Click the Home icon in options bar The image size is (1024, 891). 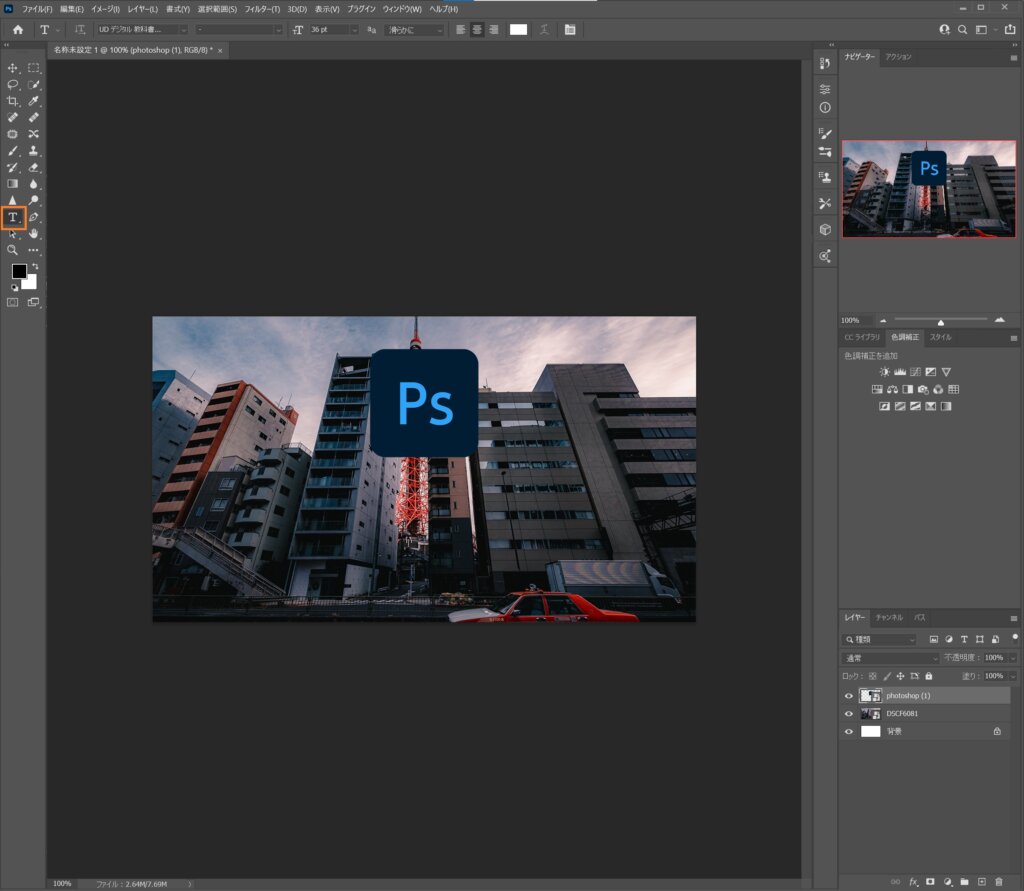(18, 29)
